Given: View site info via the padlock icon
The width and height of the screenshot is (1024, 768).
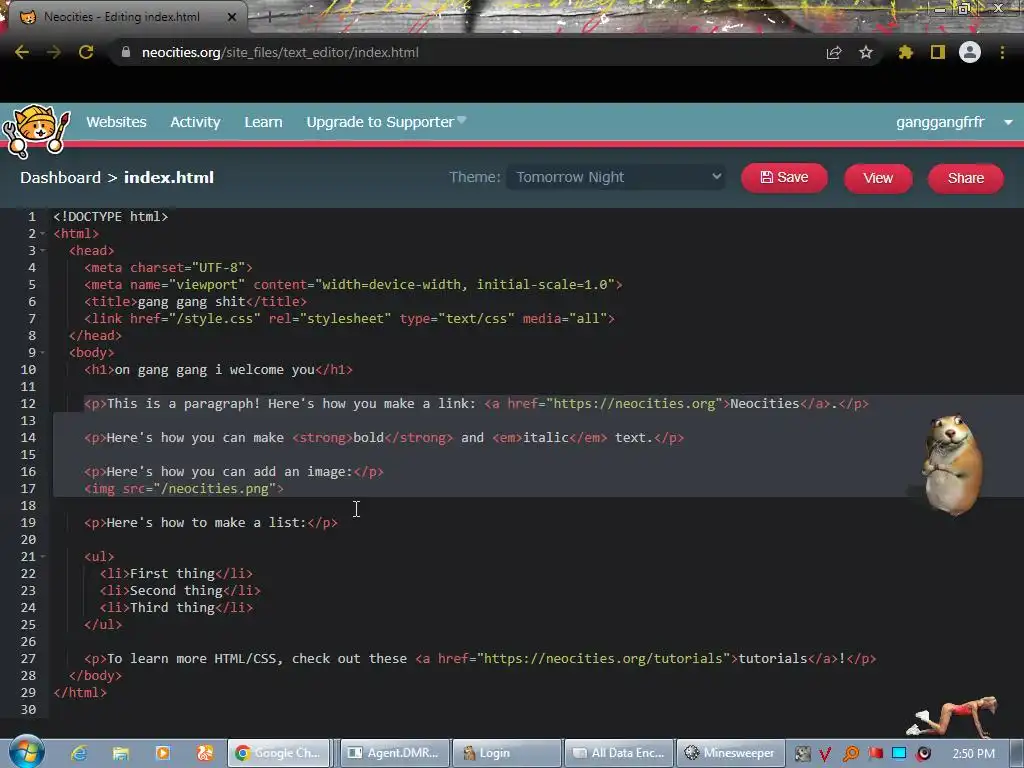Looking at the screenshot, I should pos(125,52).
